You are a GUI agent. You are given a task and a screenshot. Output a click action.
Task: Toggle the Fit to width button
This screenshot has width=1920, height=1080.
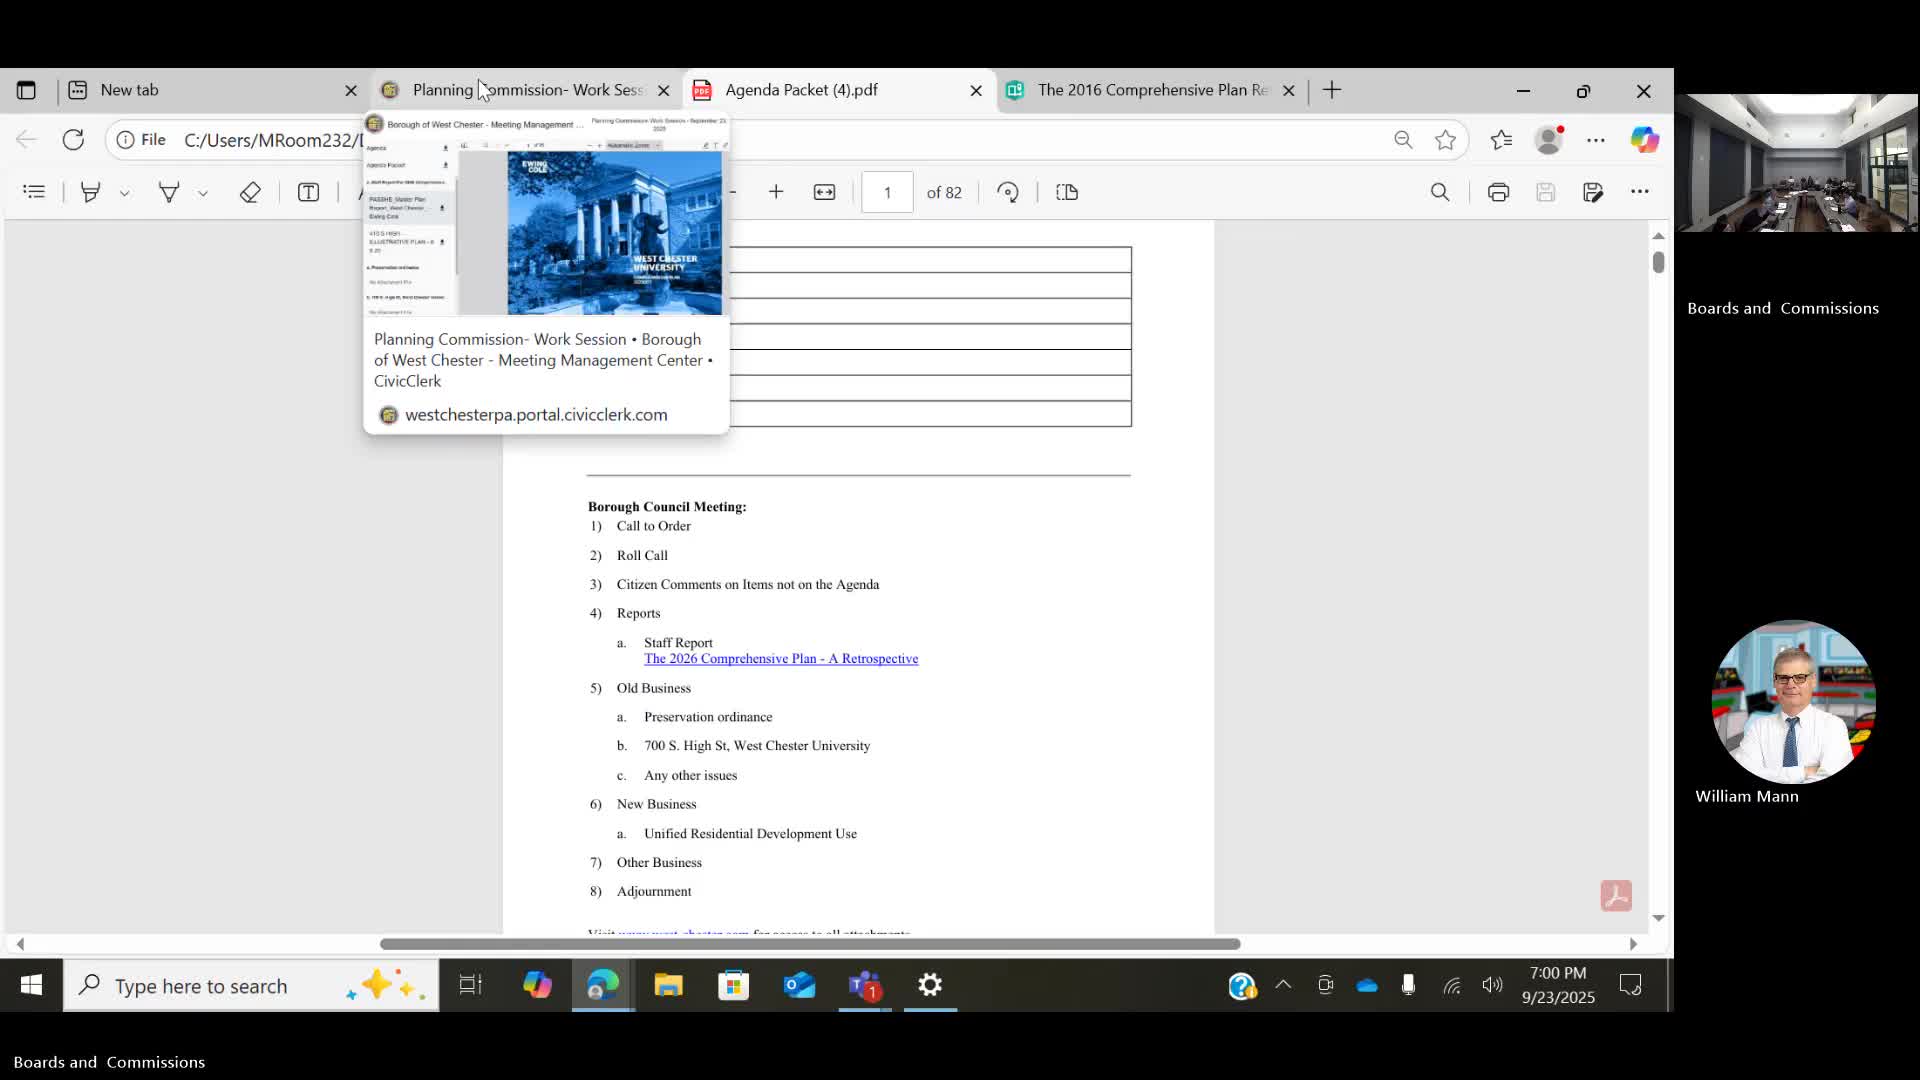point(824,192)
